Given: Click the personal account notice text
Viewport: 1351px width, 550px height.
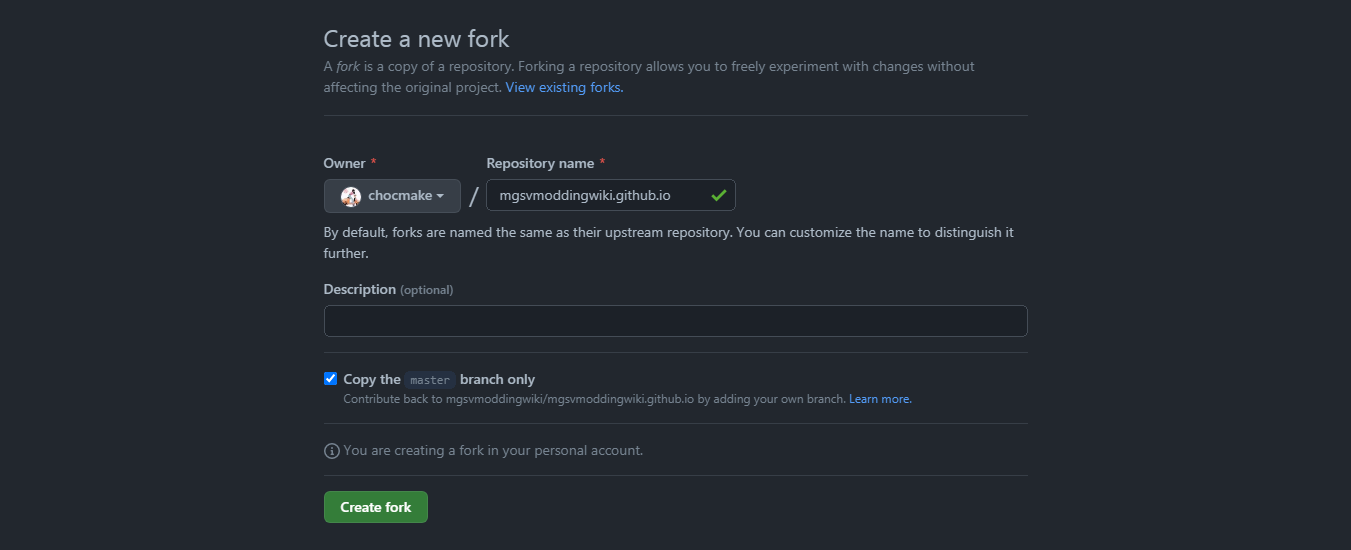Looking at the screenshot, I should (x=493, y=451).
